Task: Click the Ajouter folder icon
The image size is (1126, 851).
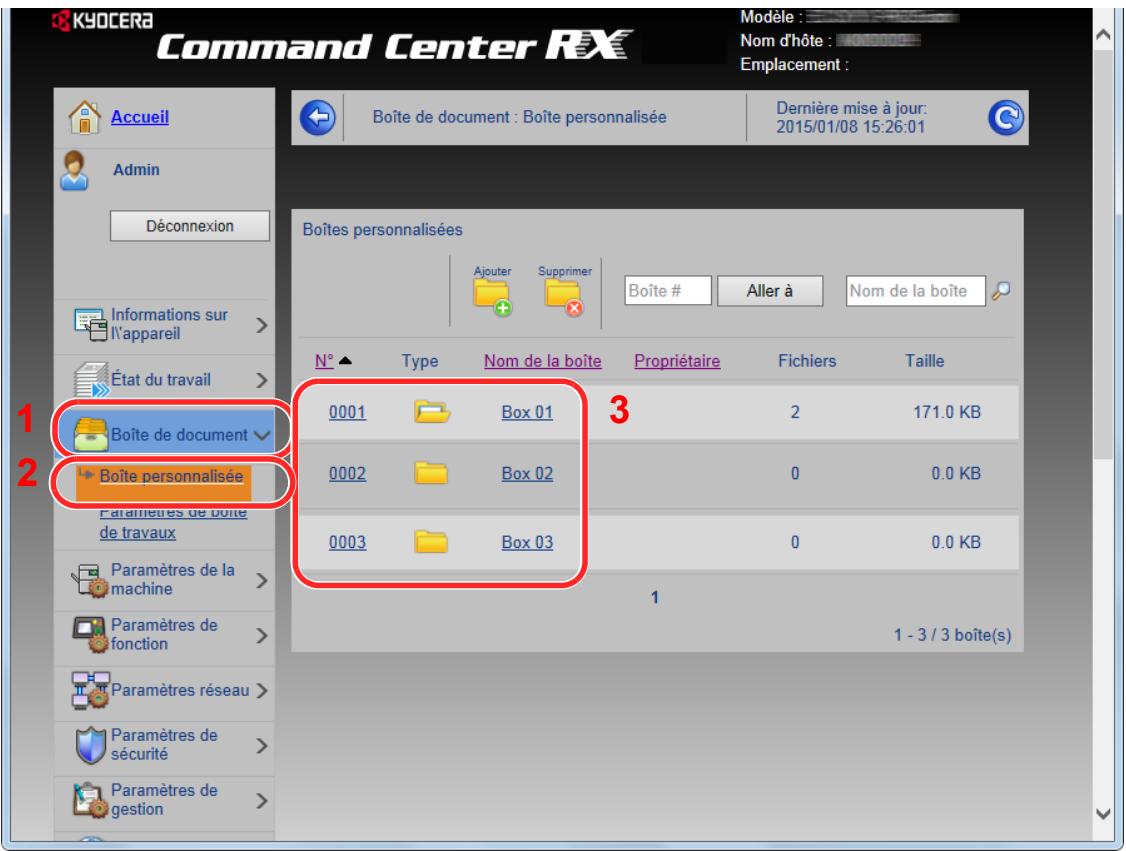Action: pos(493,298)
